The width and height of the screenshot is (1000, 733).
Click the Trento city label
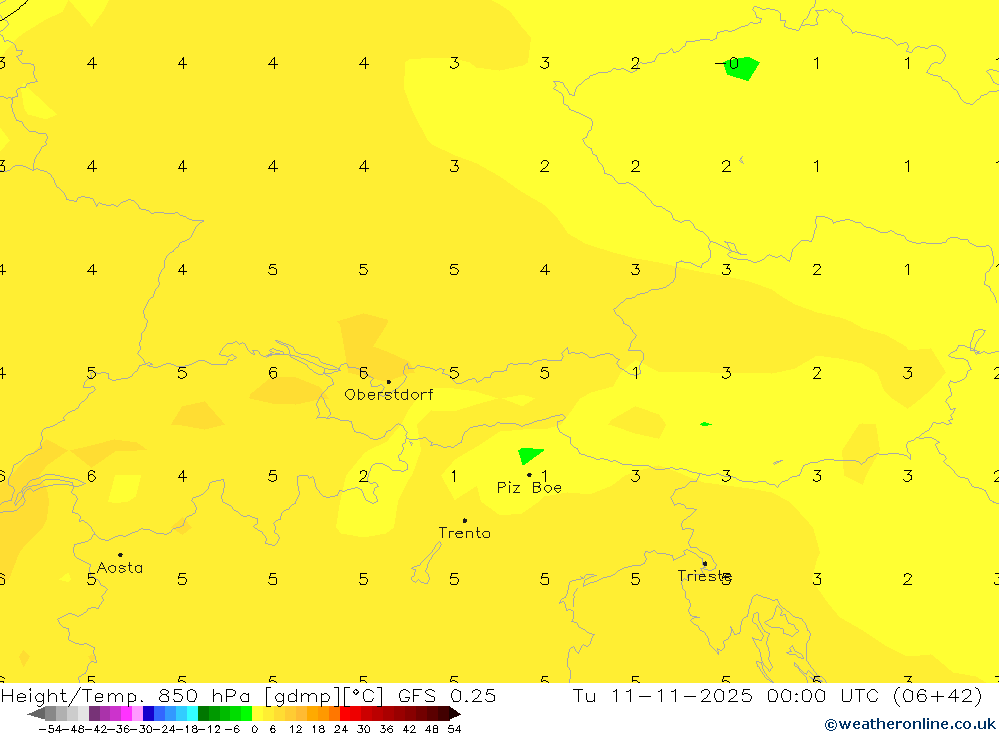point(464,533)
